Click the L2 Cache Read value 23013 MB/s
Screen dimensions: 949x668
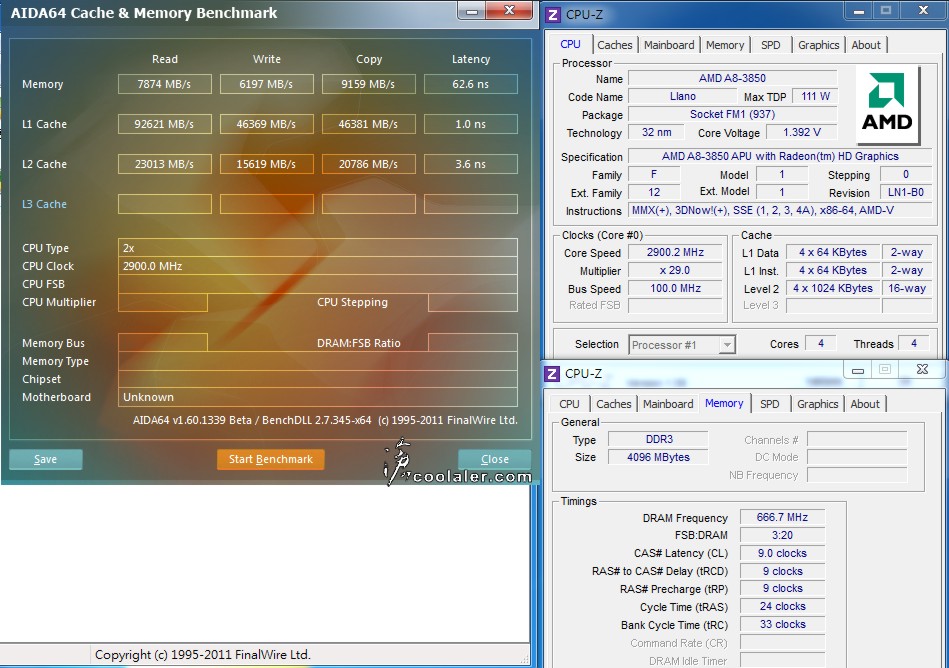tap(165, 164)
